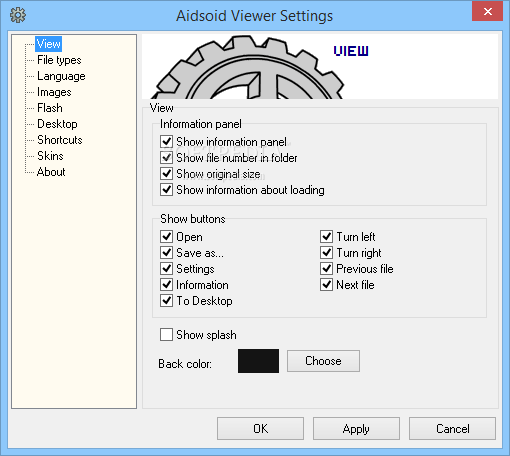Open Language settings page

tap(61, 76)
